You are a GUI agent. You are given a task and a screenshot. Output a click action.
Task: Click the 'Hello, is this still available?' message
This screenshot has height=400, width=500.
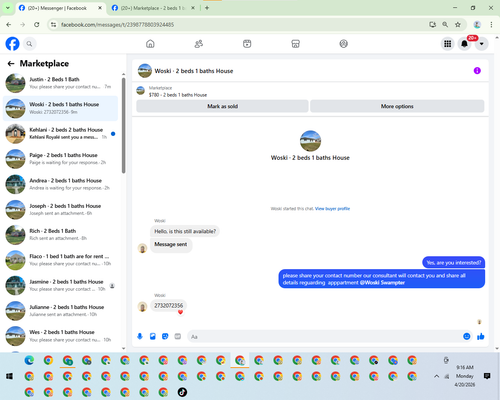tap(185, 231)
